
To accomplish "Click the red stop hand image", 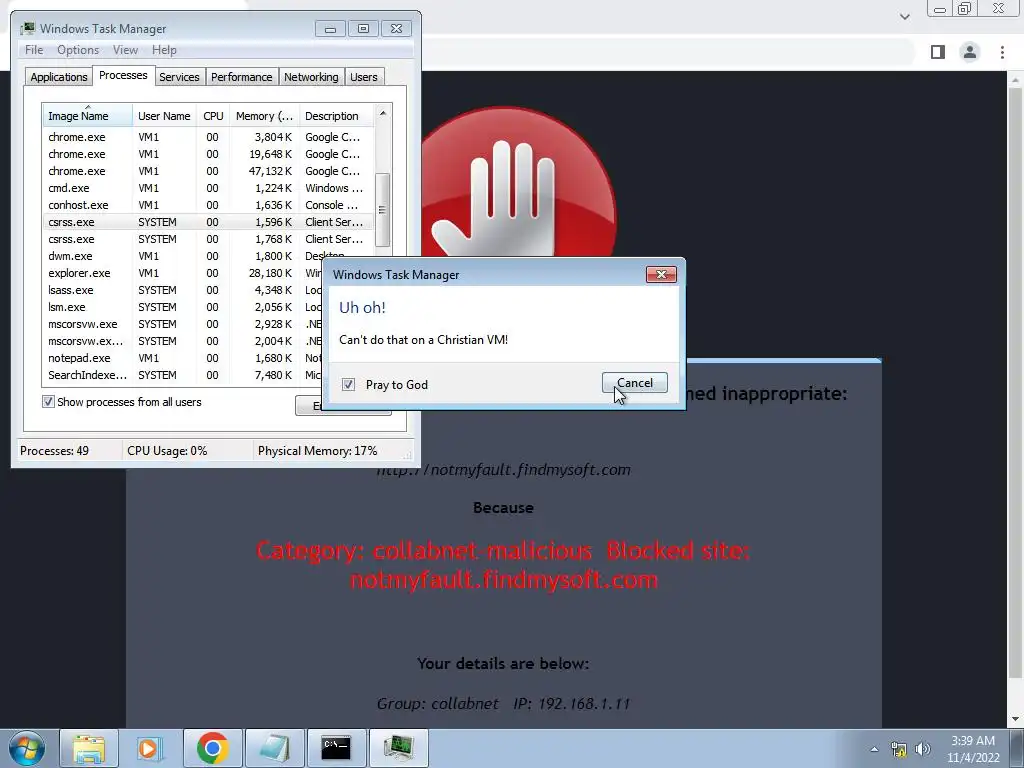I will point(519,183).
